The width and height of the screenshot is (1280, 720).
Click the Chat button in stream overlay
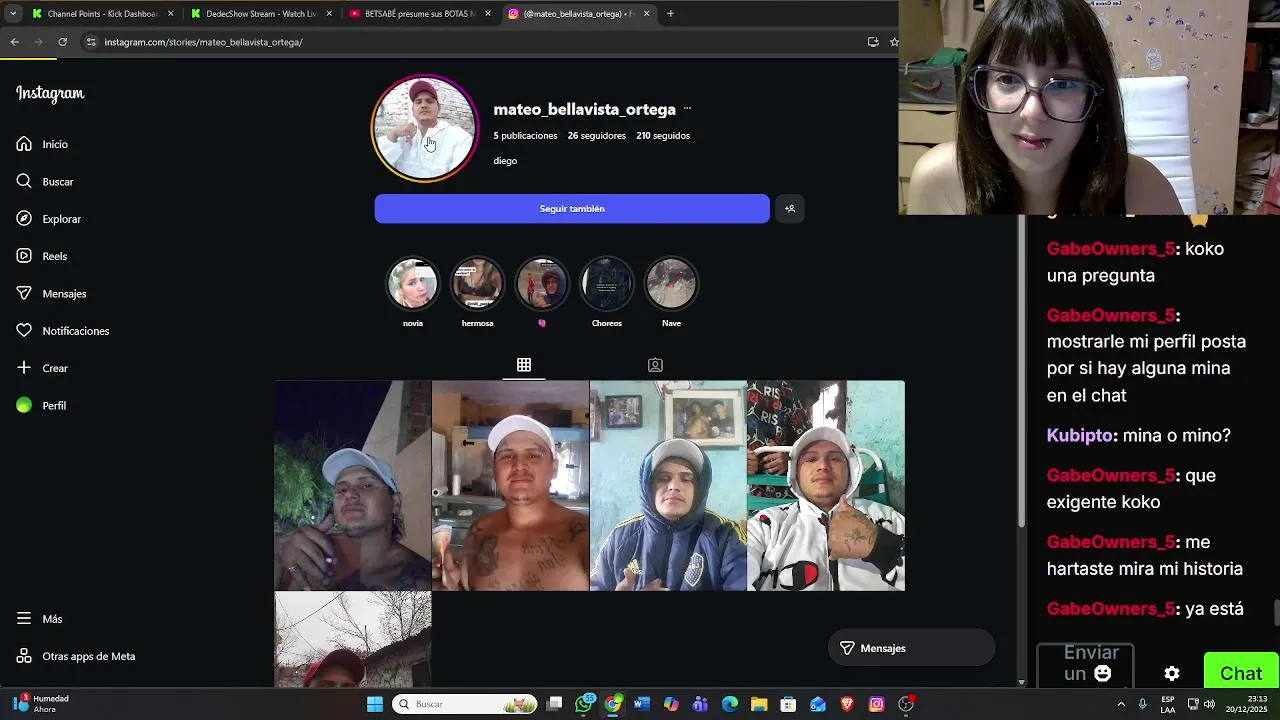1241,674
